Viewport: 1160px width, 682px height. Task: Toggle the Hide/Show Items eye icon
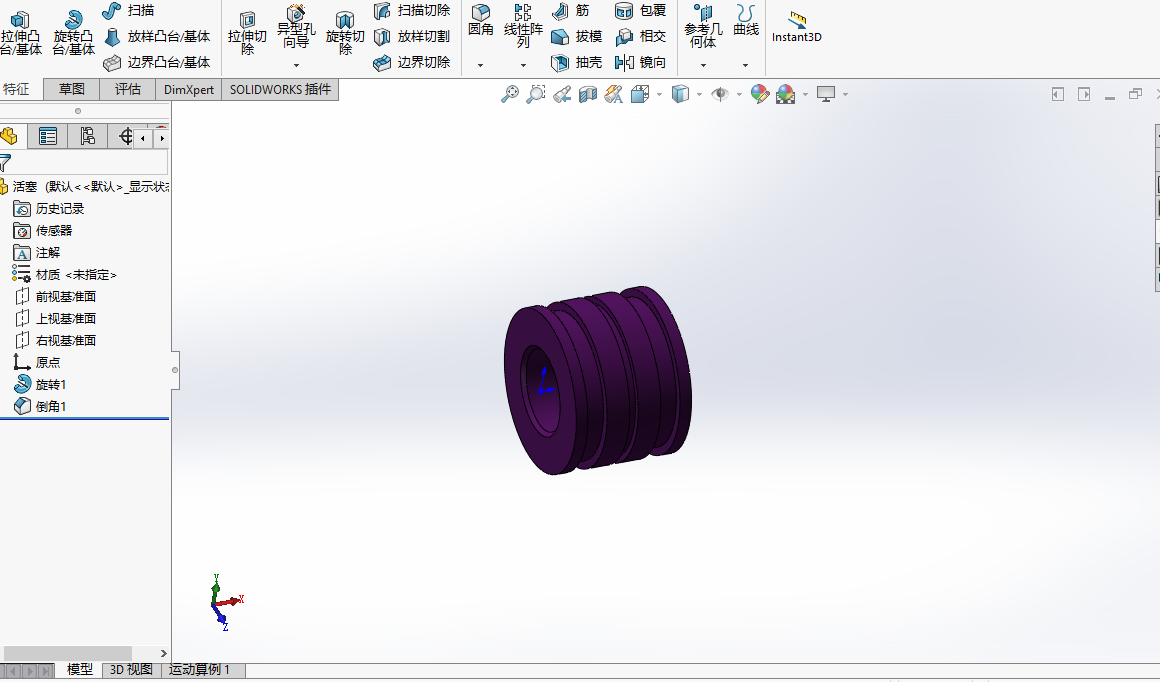click(x=720, y=94)
